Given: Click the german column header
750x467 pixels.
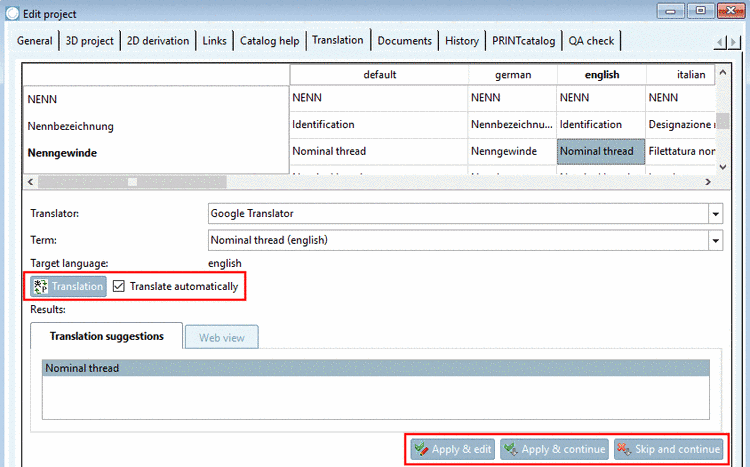Looking at the screenshot, I should coord(513,75).
